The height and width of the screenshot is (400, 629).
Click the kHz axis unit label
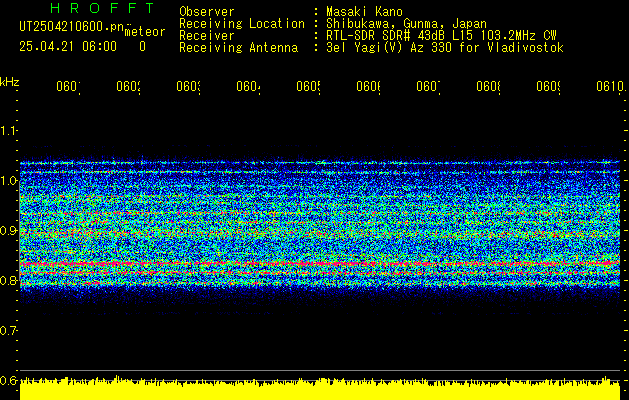9,82
